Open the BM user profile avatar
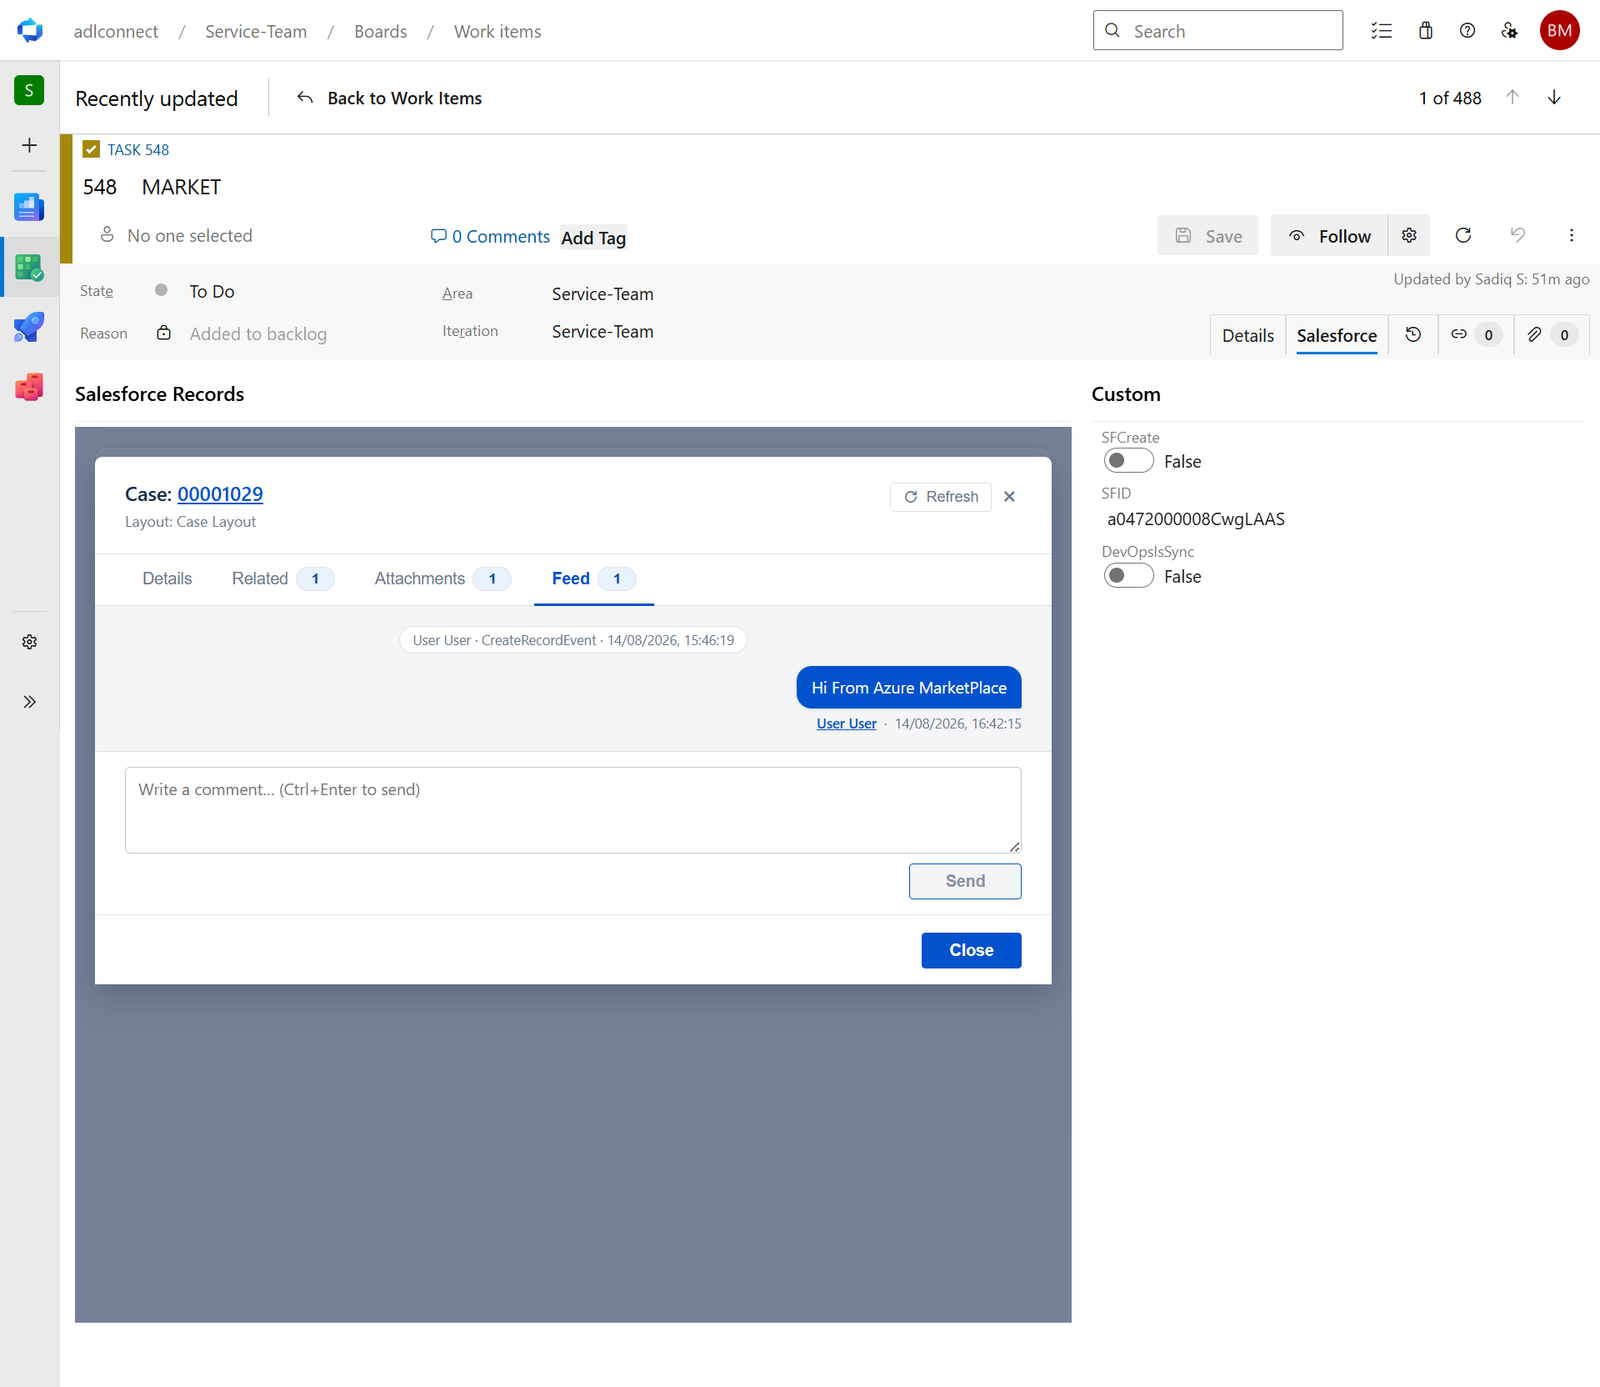The image size is (1600, 1387). pyautogui.click(x=1560, y=31)
